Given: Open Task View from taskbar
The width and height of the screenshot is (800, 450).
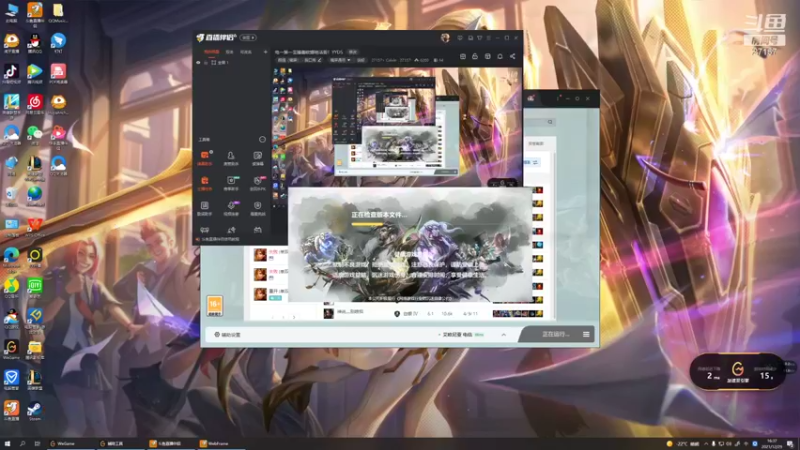Looking at the screenshot, I should tap(37, 444).
